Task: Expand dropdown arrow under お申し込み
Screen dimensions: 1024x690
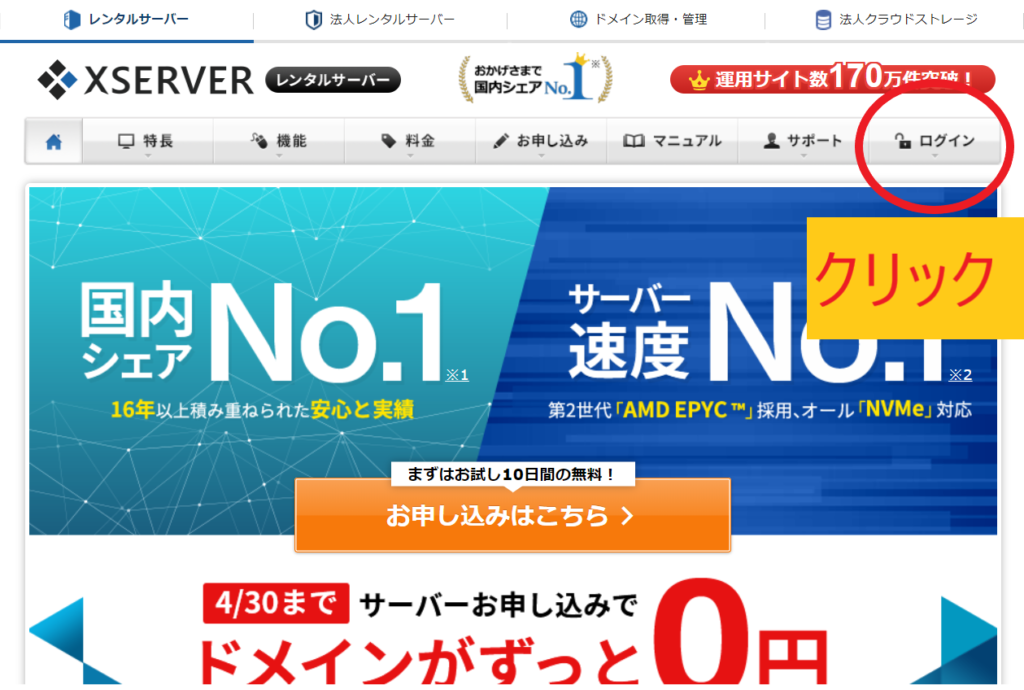Action: point(541,156)
